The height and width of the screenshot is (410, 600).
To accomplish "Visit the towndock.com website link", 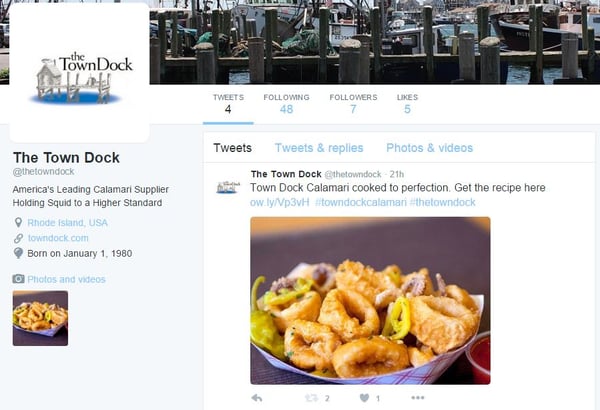I will coord(58,238).
